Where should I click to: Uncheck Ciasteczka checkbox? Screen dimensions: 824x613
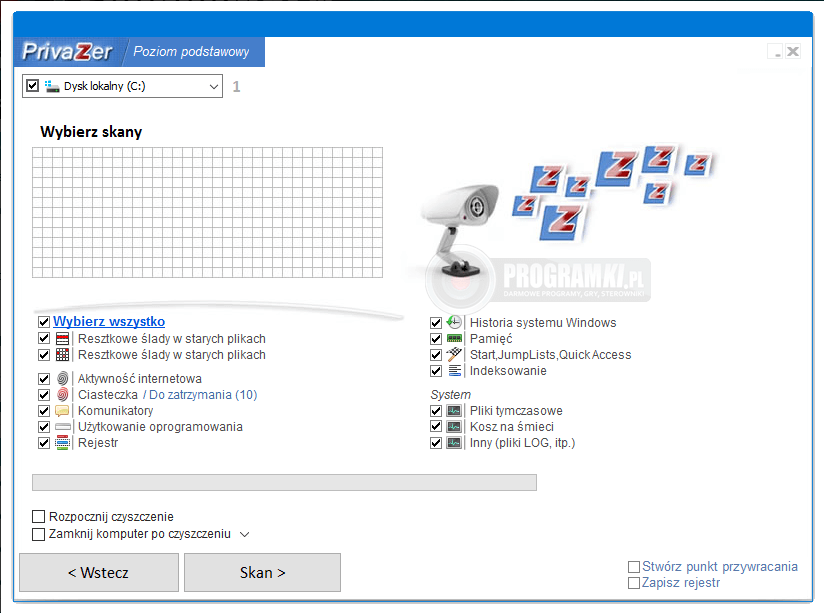click(x=44, y=395)
